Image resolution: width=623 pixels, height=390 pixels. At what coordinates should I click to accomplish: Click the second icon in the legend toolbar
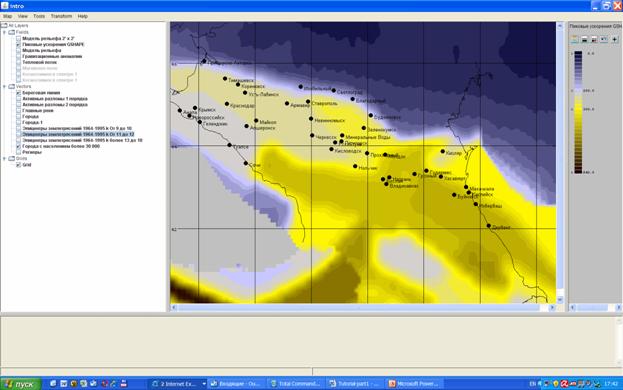[x=584, y=39]
